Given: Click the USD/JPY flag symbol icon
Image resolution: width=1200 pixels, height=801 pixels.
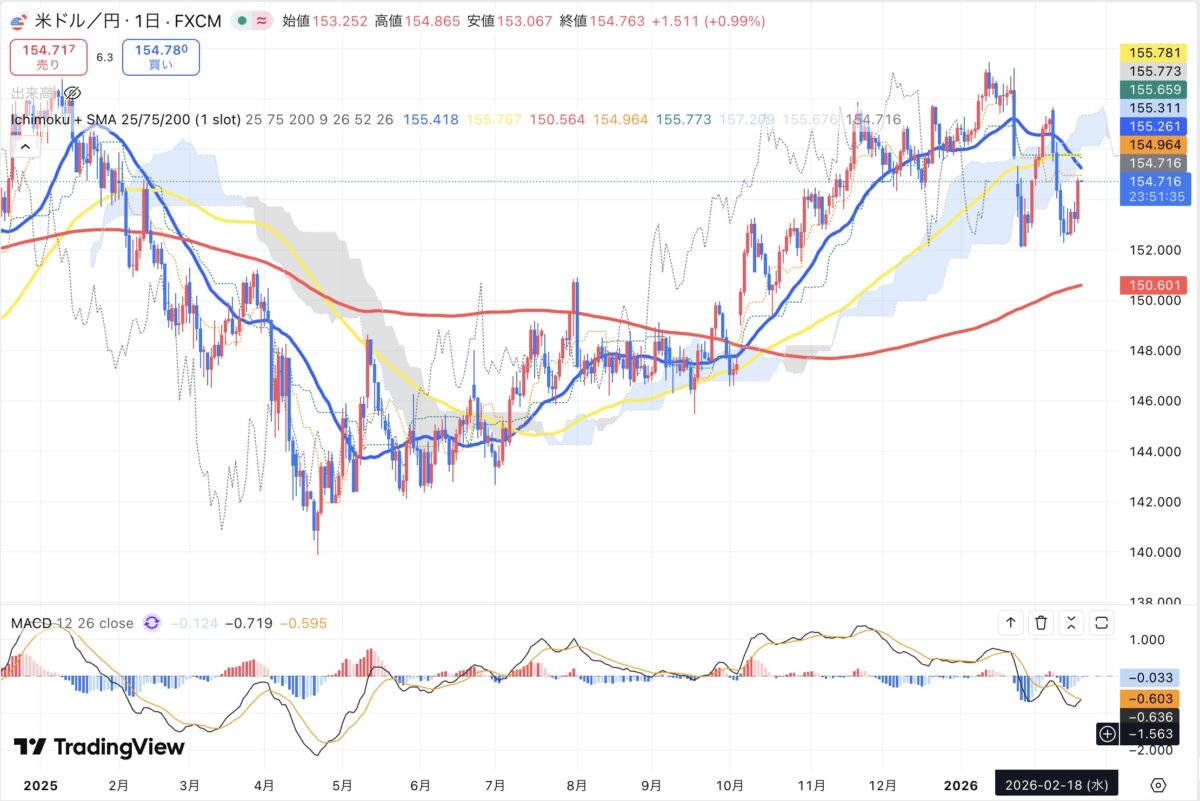Looking at the screenshot, I should coord(20,21).
